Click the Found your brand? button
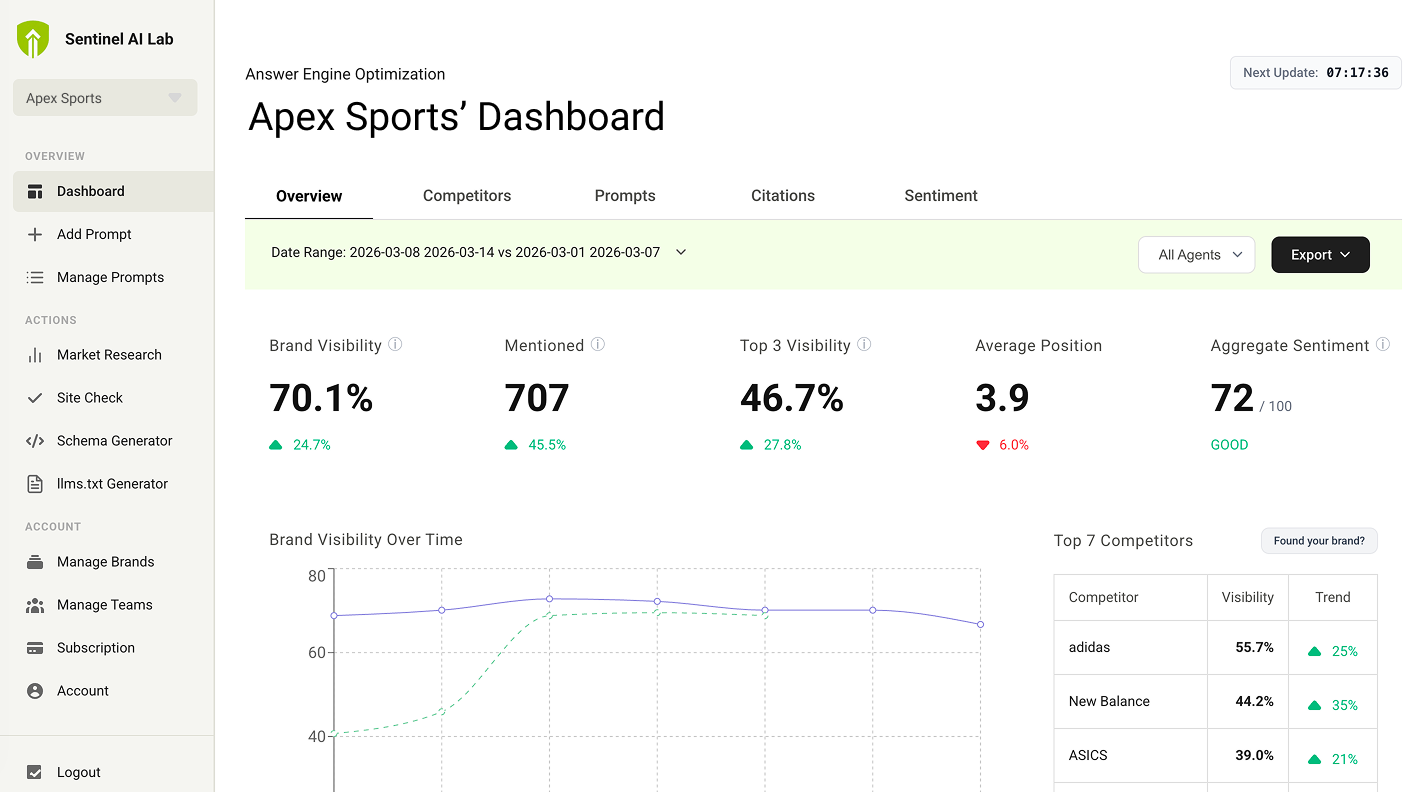Image resolution: width=1424 pixels, height=792 pixels. click(1319, 541)
